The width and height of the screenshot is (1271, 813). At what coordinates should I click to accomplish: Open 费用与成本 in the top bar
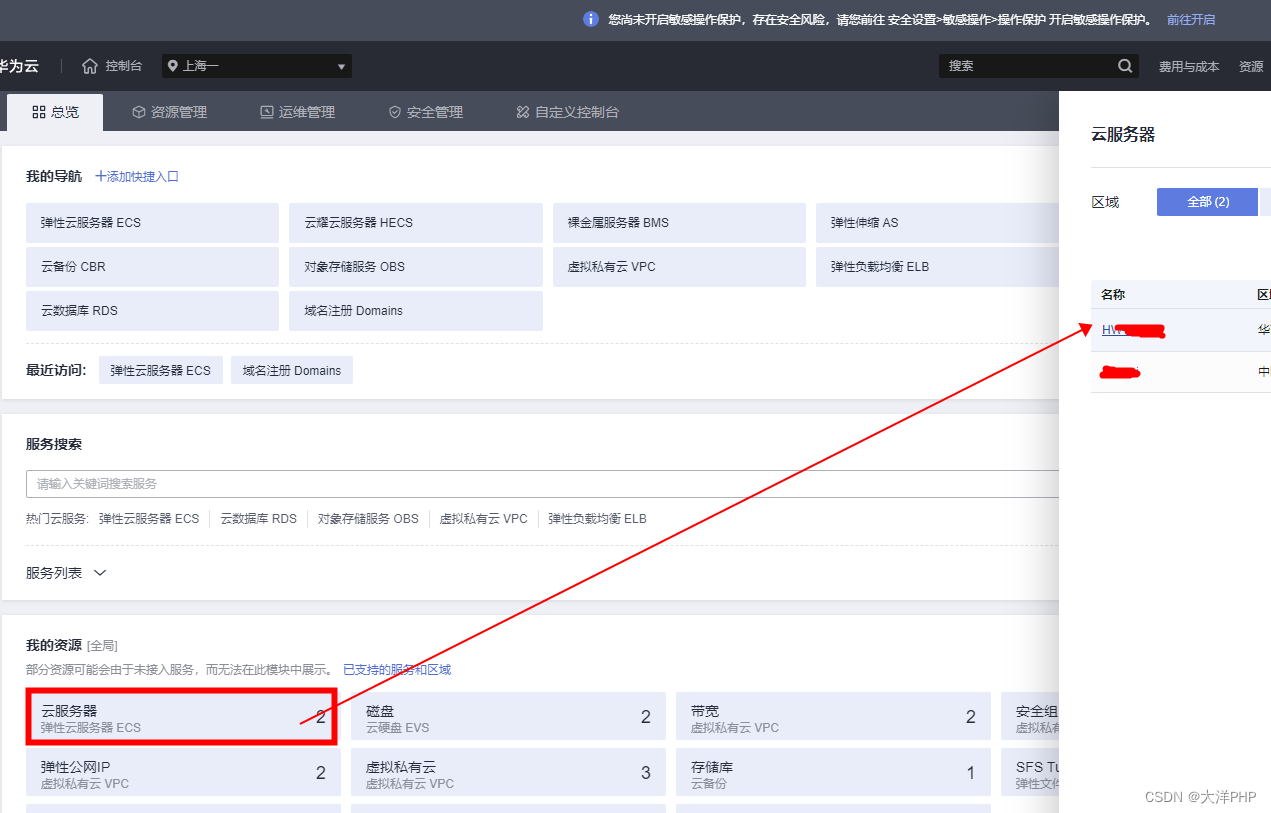1189,66
